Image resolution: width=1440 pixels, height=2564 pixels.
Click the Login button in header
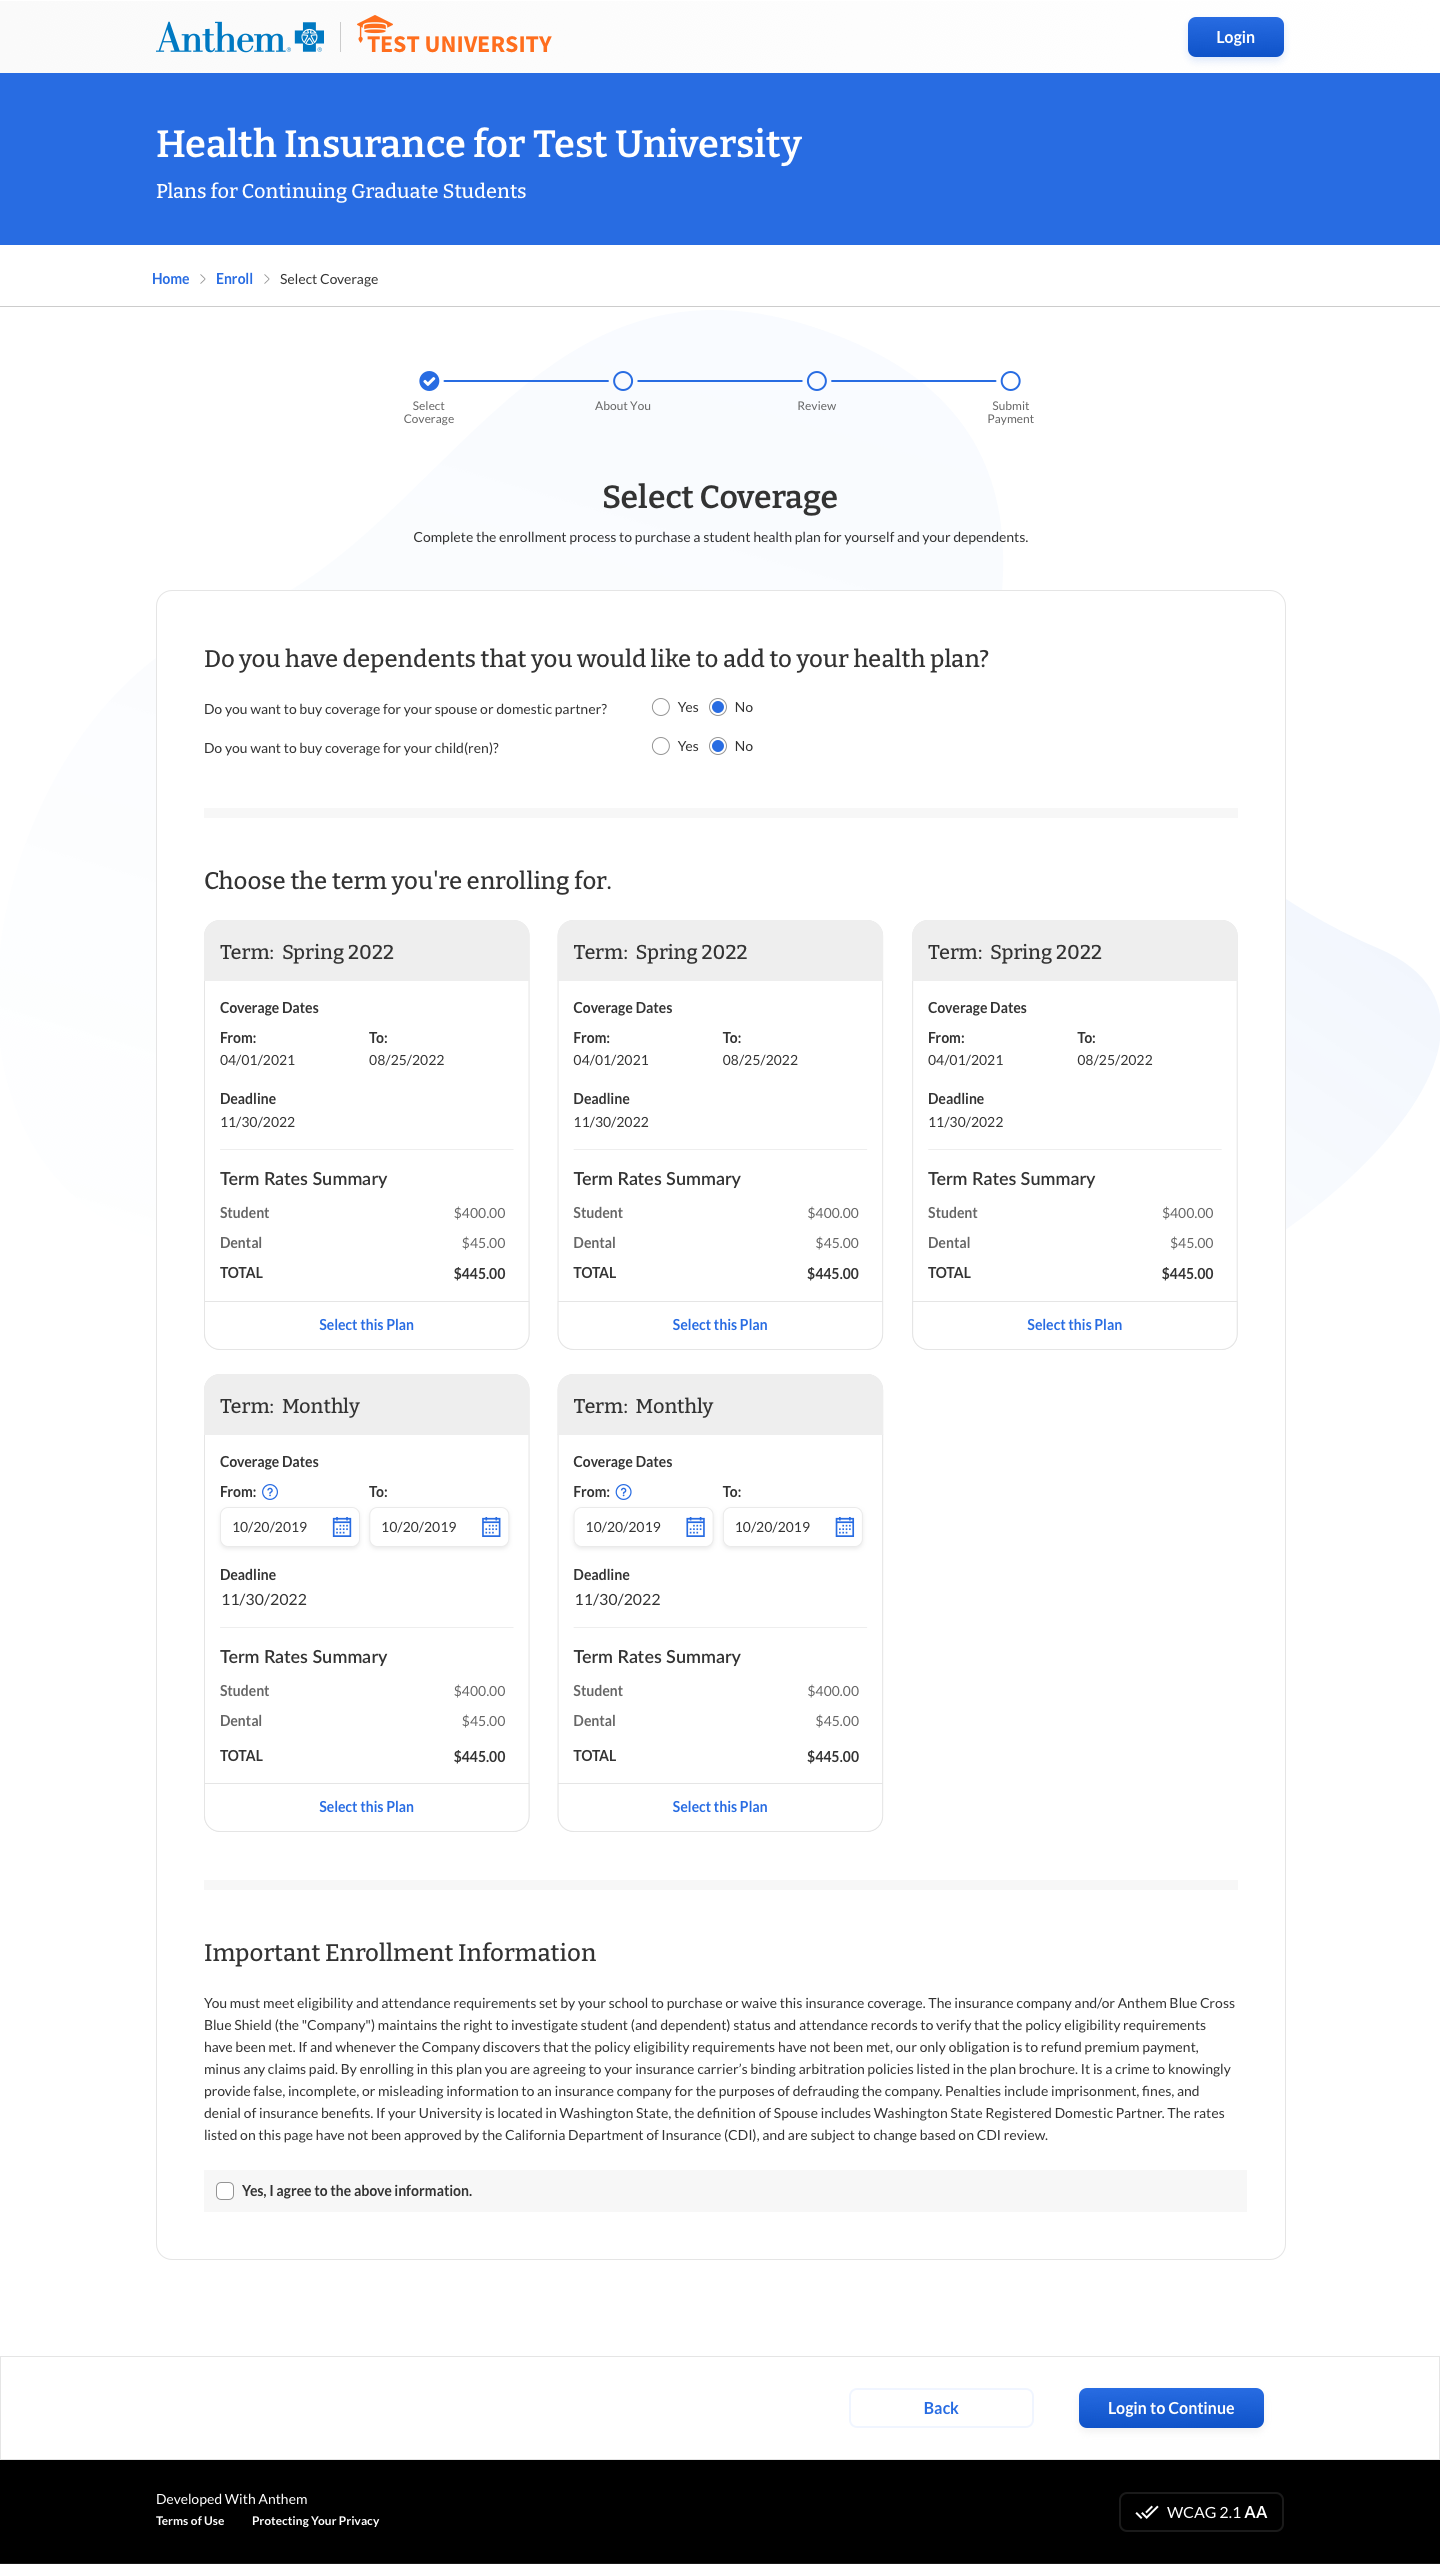(x=1235, y=37)
